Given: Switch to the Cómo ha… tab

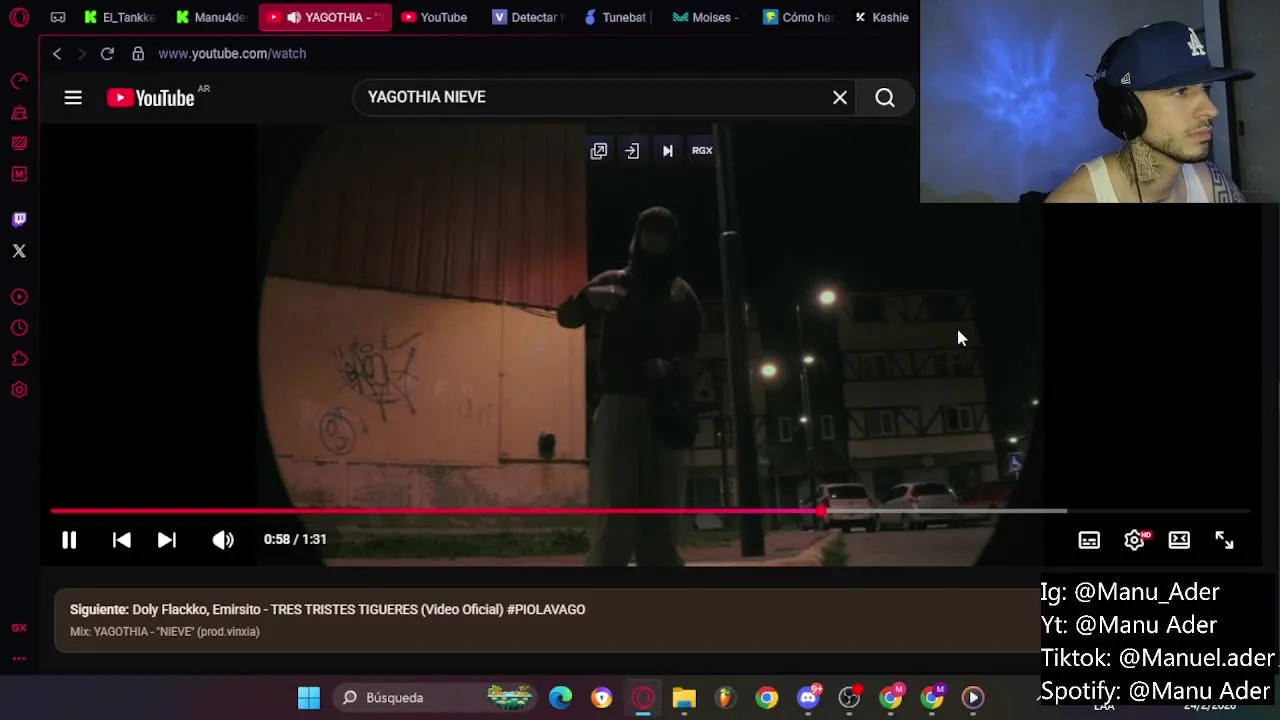Looking at the screenshot, I should 797,17.
